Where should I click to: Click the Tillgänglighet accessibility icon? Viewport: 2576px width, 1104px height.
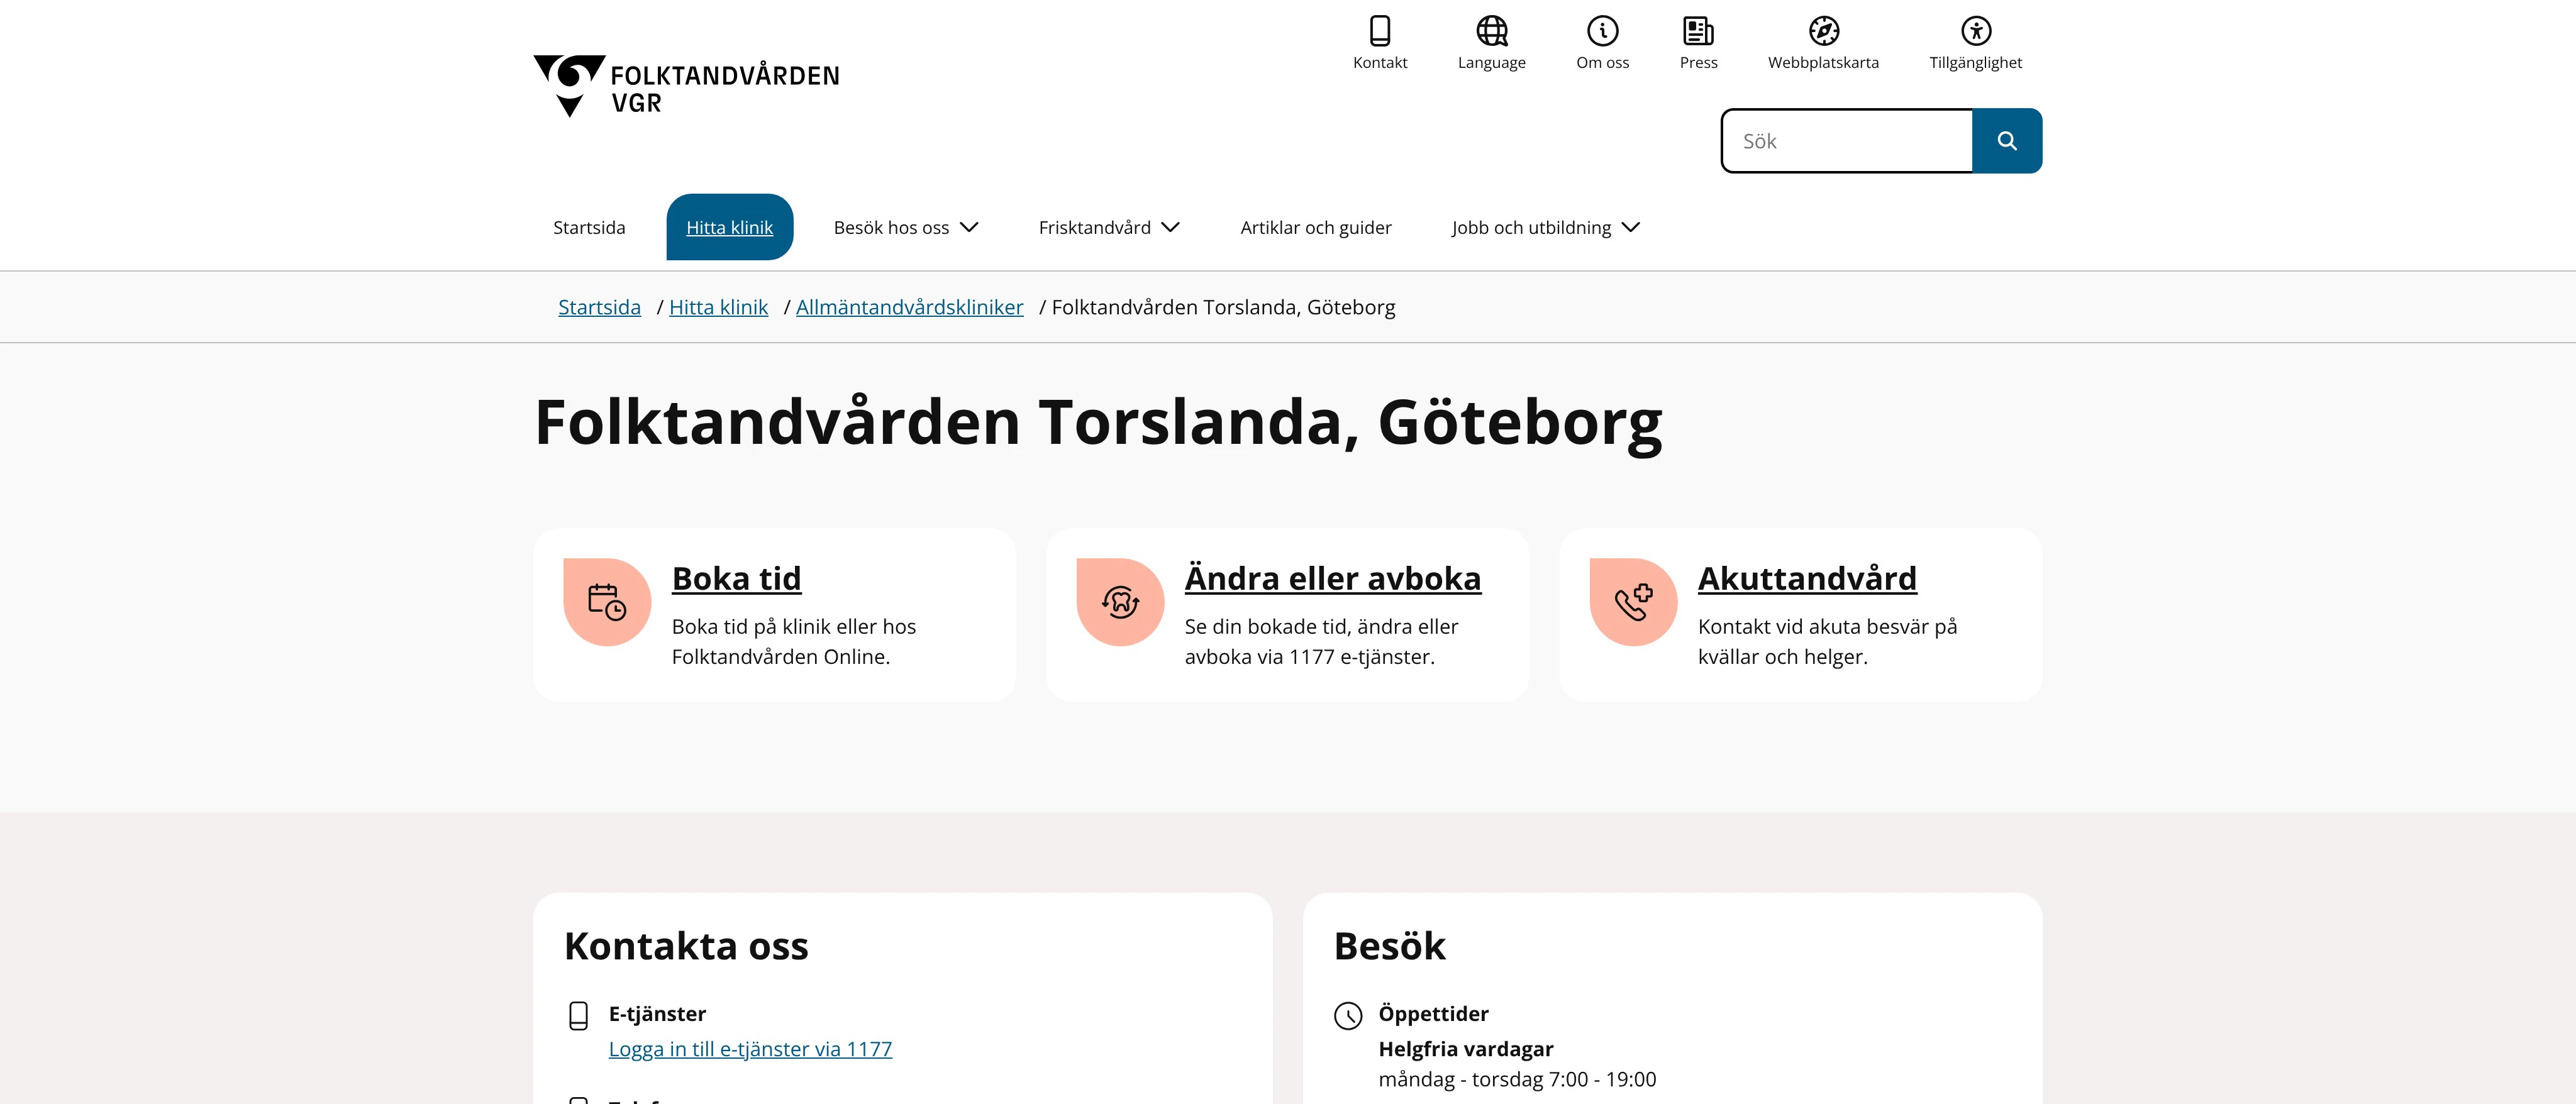(x=1976, y=31)
